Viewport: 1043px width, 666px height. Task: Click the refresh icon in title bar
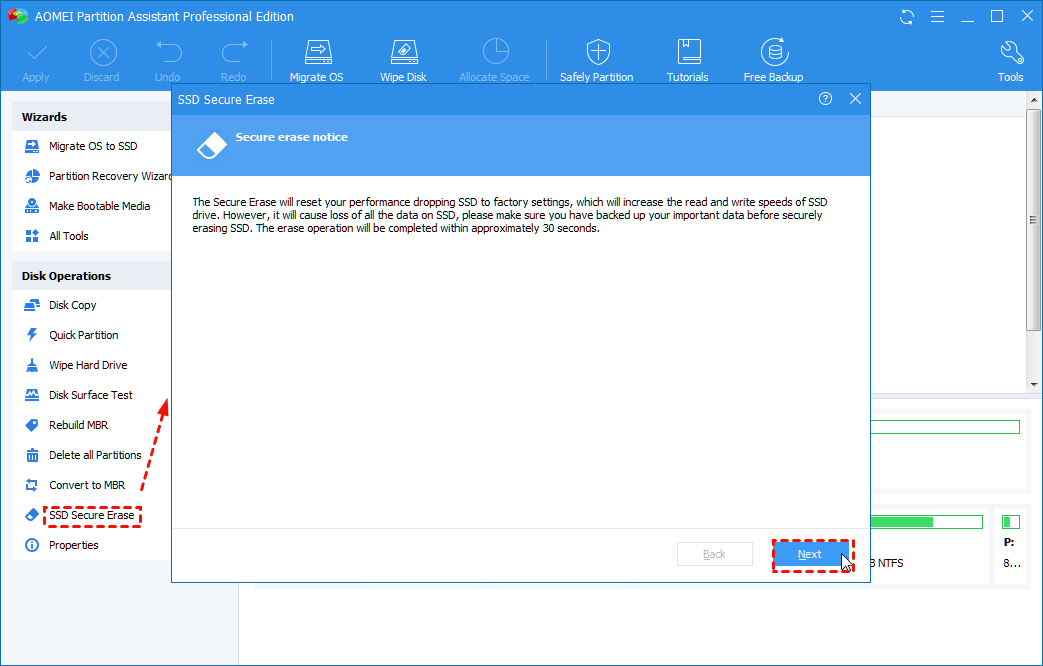coord(907,17)
